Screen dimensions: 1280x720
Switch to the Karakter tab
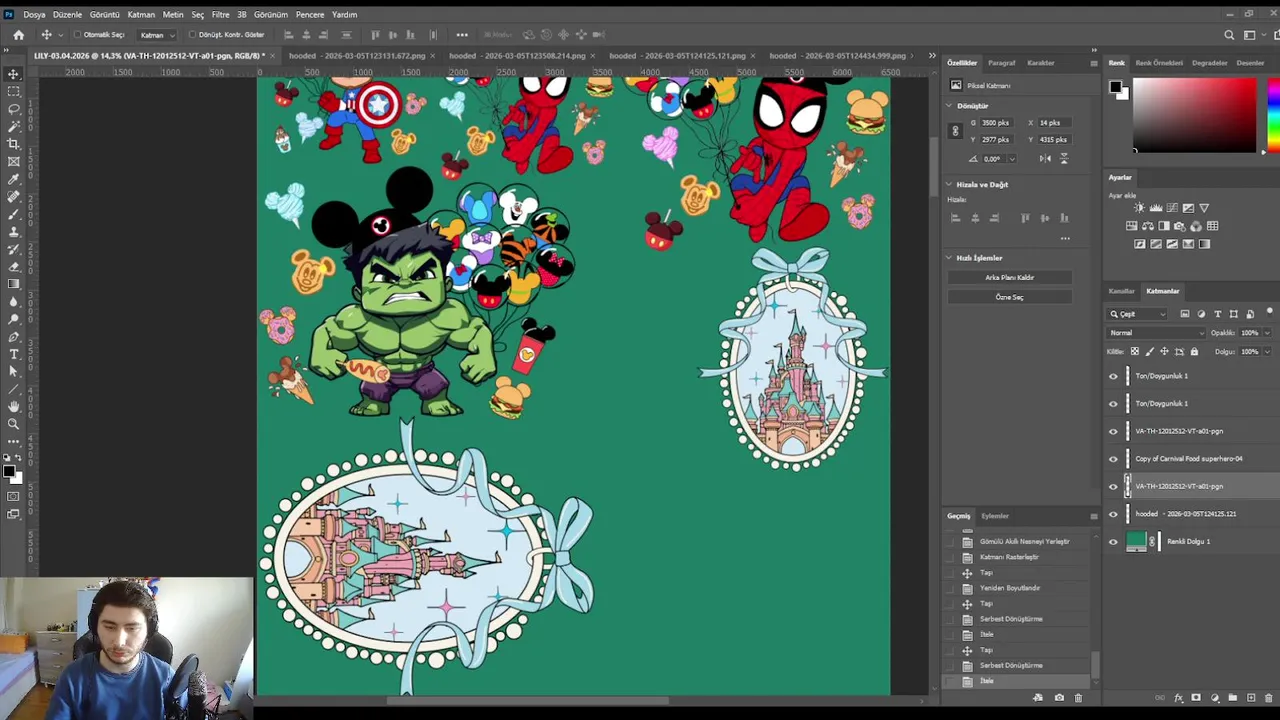point(1040,63)
